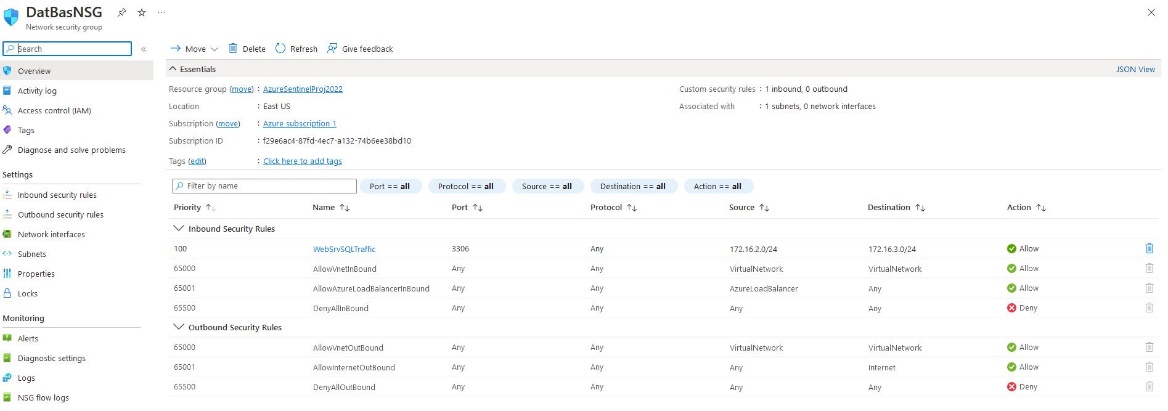
Task: Click the Filter by name field
Action: pyautogui.click(x=264, y=186)
